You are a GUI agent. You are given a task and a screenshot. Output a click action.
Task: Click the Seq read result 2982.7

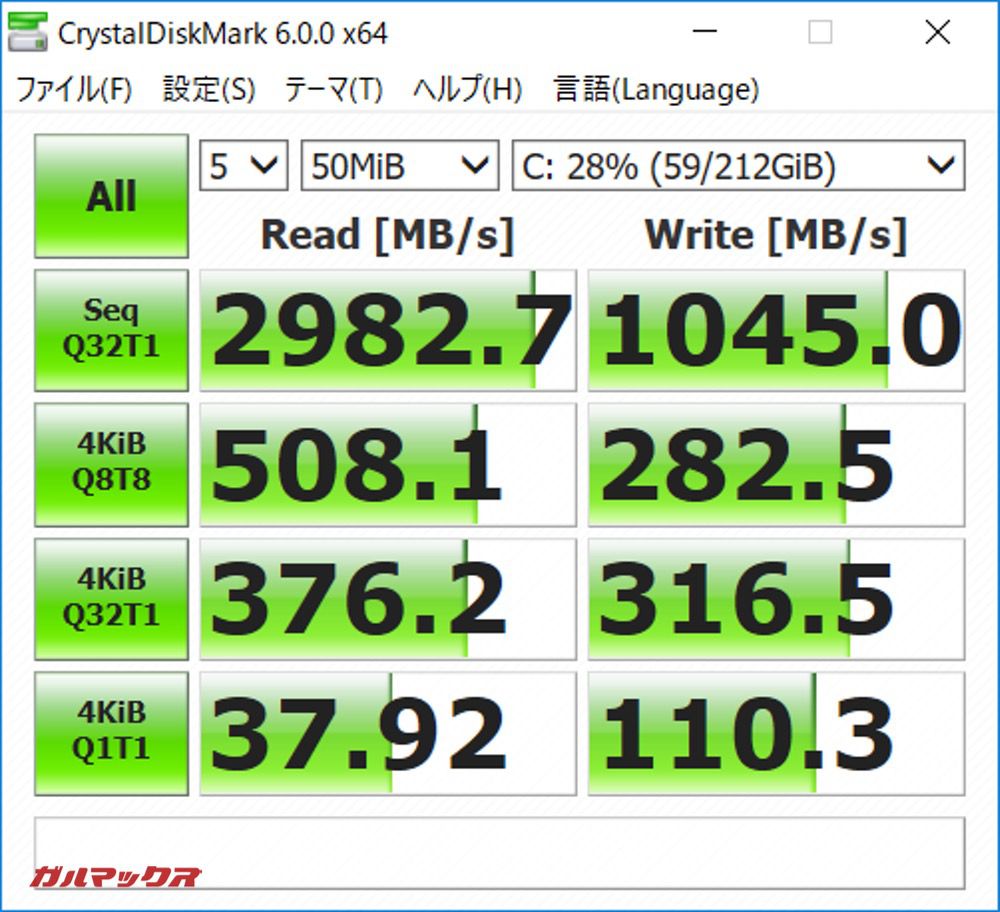(x=388, y=330)
